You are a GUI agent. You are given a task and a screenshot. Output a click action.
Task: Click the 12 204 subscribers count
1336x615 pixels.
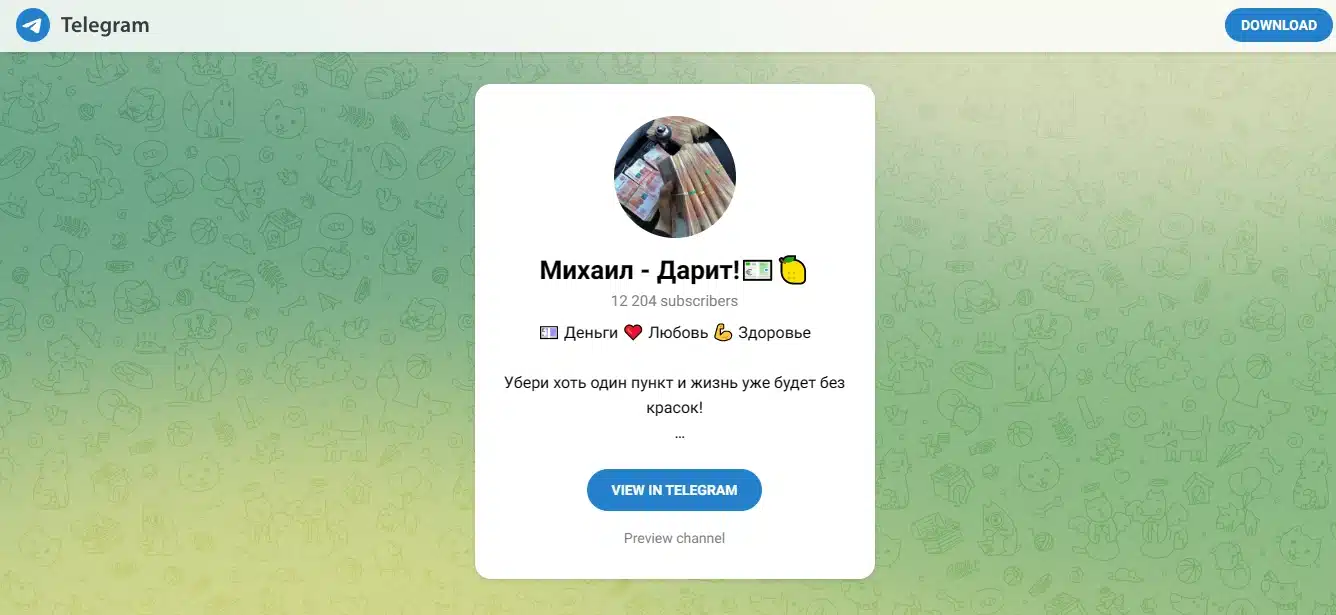click(x=675, y=300)
